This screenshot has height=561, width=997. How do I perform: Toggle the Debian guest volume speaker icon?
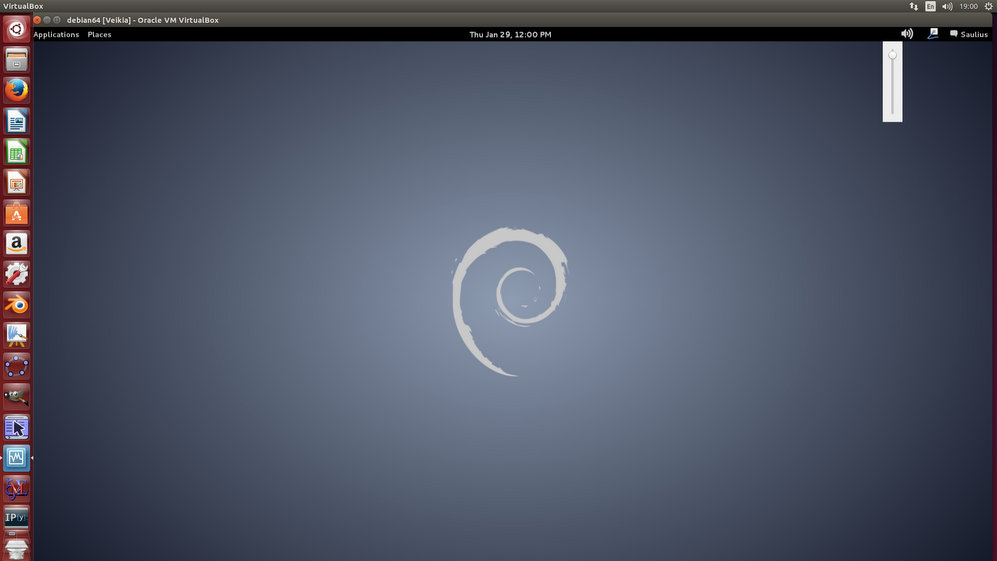tap(906, 34)
